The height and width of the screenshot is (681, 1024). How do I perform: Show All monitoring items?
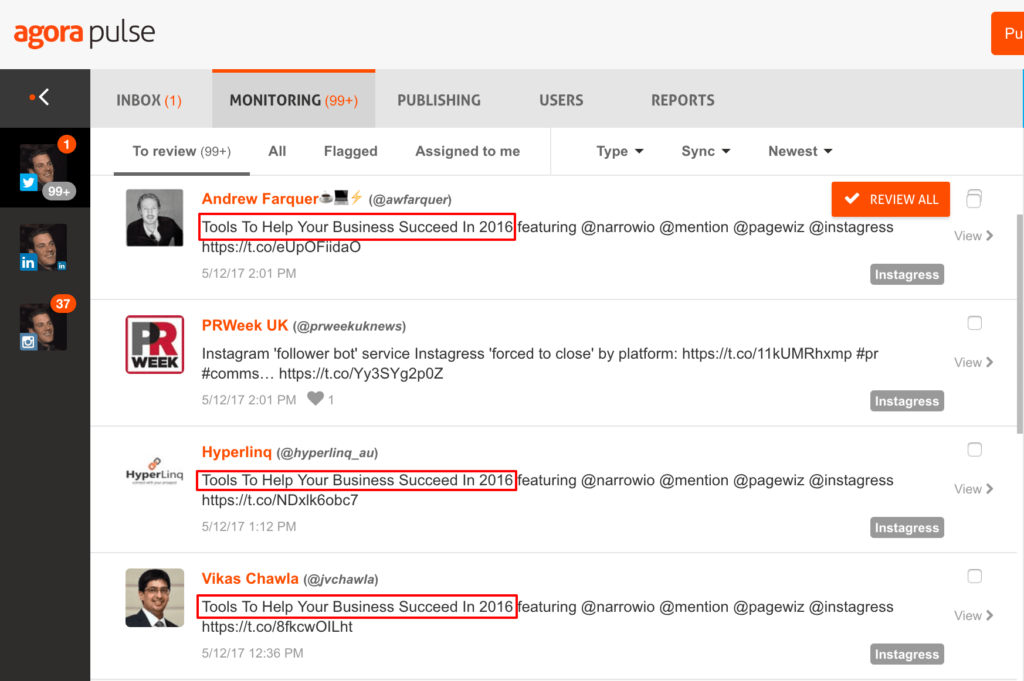[277, 151]
